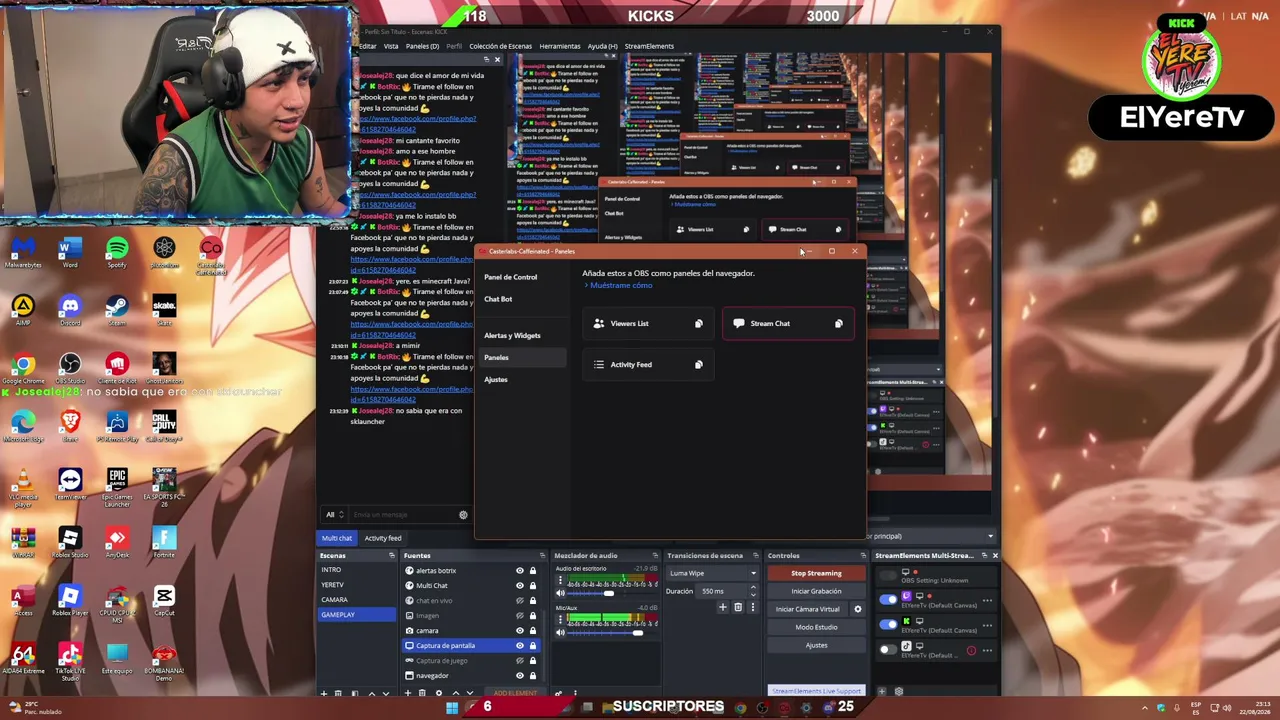Open the OBS virtual camera settings gear
This screenshot has height=720, width=1280.
(857, 609)
